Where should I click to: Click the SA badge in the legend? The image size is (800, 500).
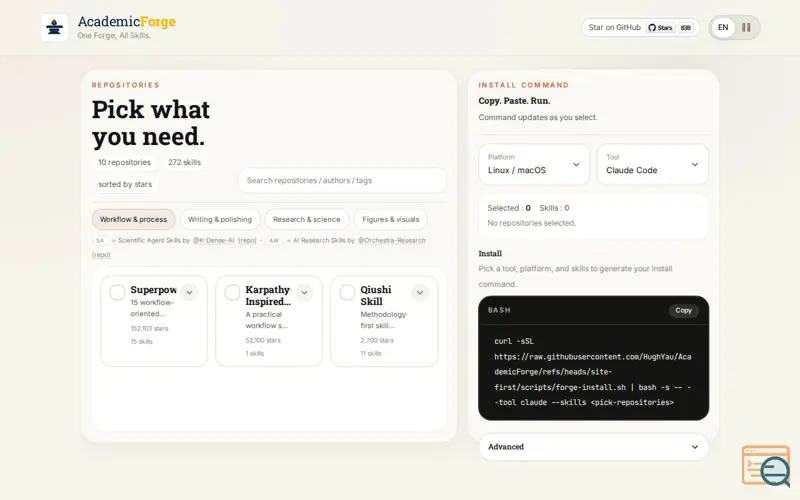100,240
